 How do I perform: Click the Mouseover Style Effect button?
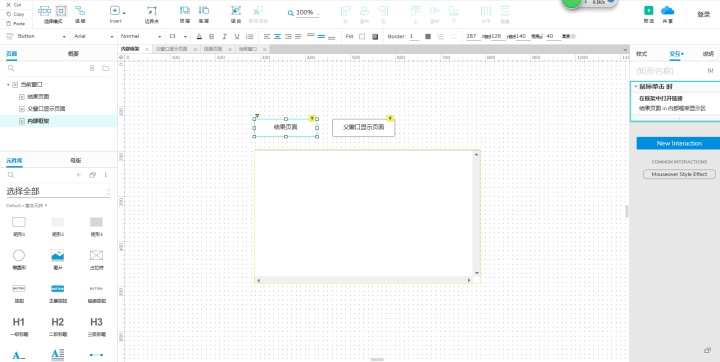click(x=679, y=174)
